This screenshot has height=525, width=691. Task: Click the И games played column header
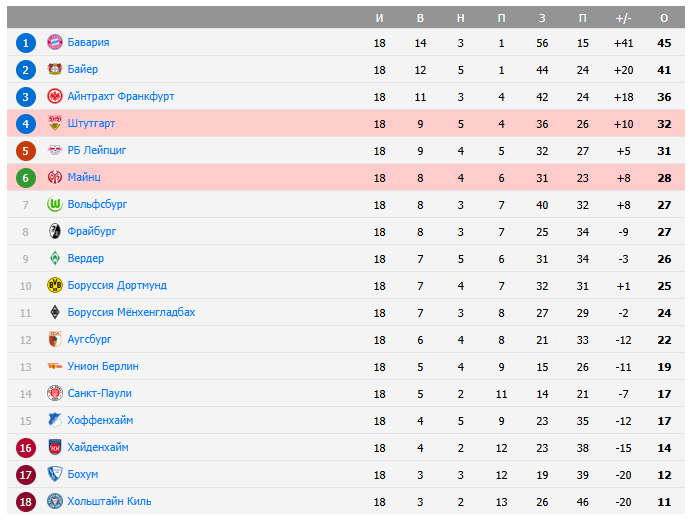(x=379, y=18)
